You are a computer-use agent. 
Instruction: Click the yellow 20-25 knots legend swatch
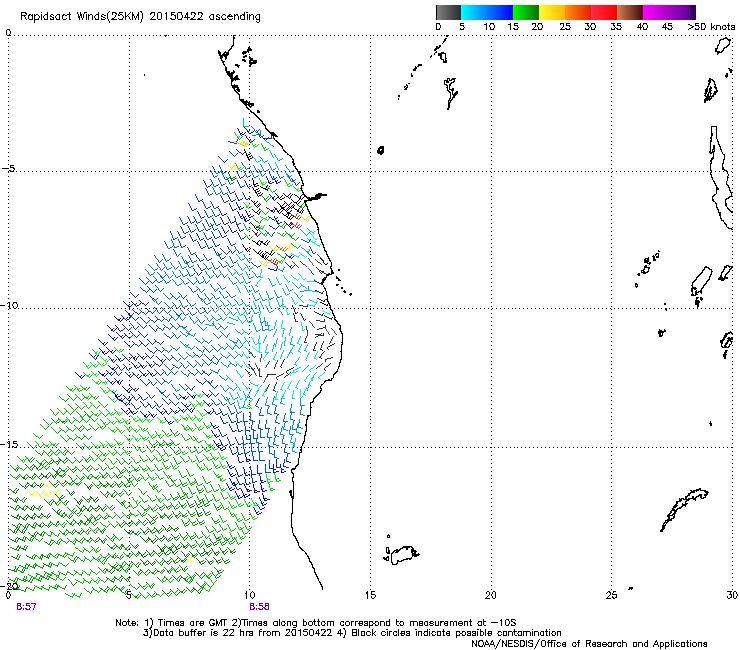point(552,12)
